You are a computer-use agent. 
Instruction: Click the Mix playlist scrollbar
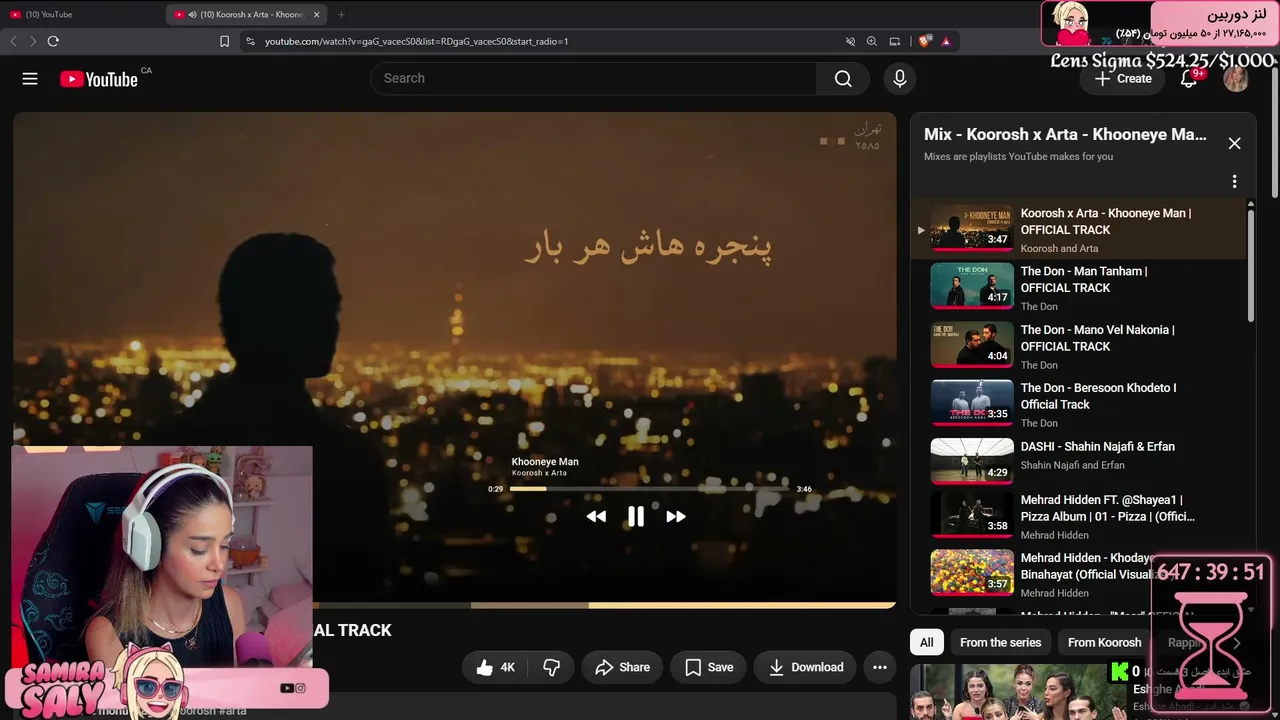tap(1250, 265)
